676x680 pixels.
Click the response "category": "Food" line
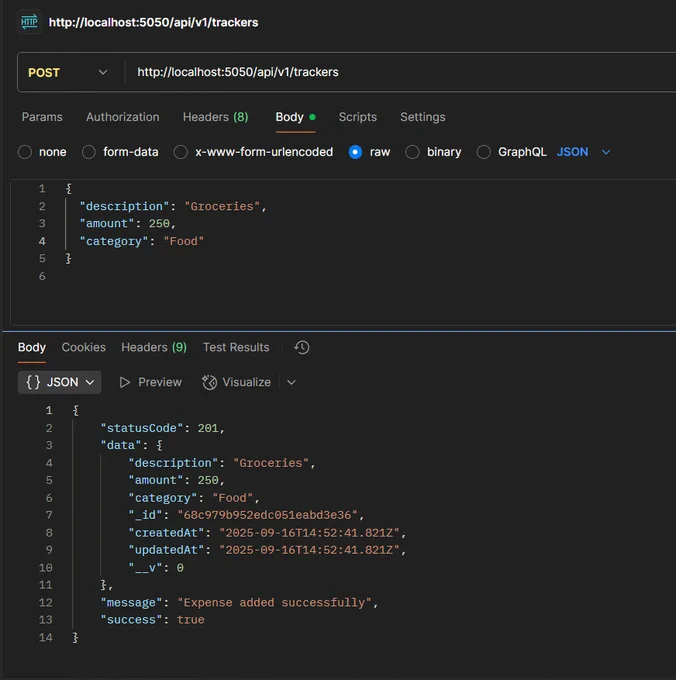click(x=194, y=498)
